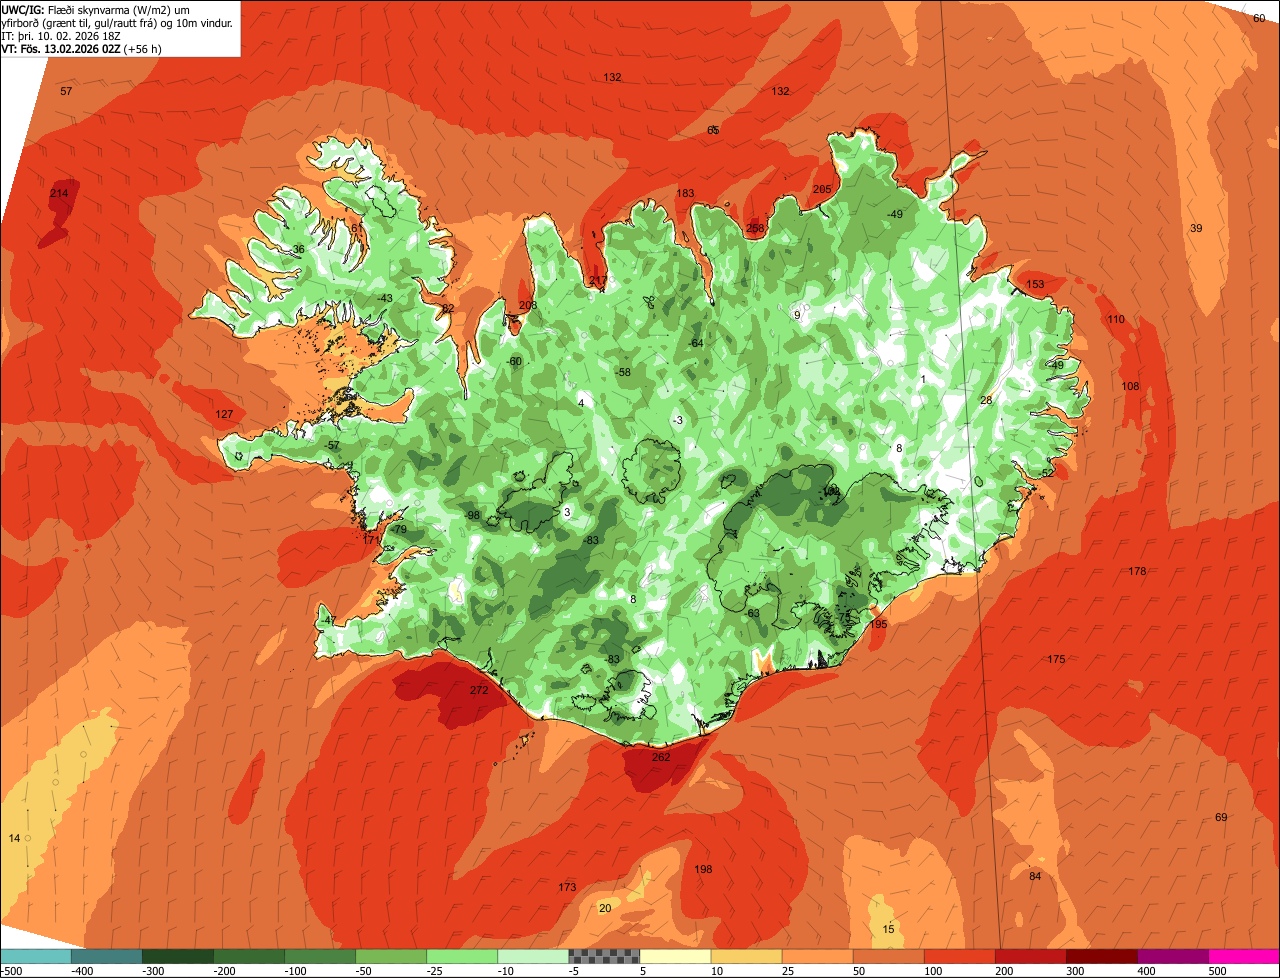
Task: Click the flux value '-98' in west Iceland
Action: tap(473, 515)
